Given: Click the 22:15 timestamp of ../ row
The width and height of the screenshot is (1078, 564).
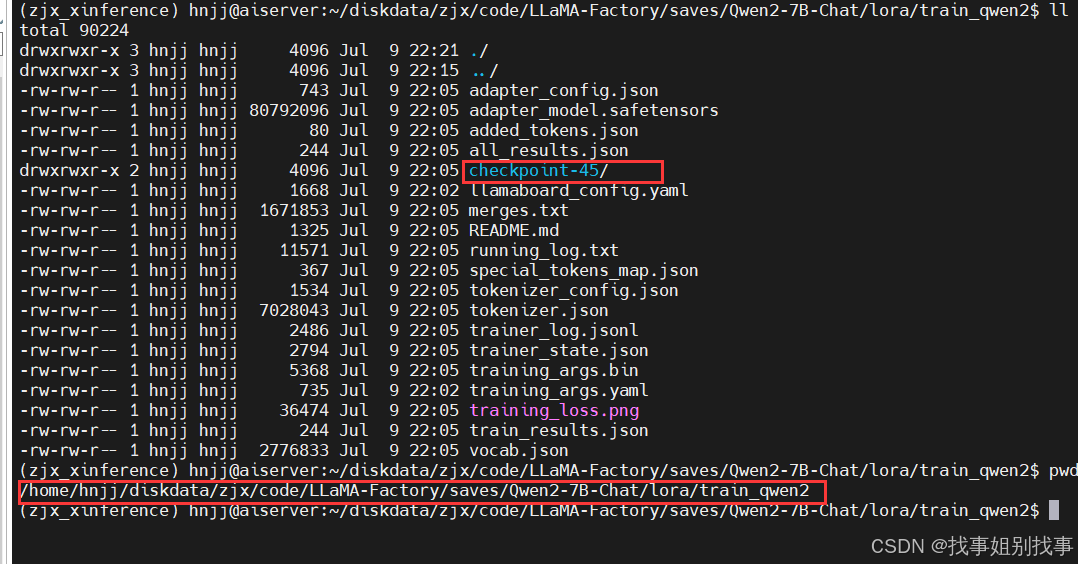Looking at the screenshot, I should click(434, 71).
